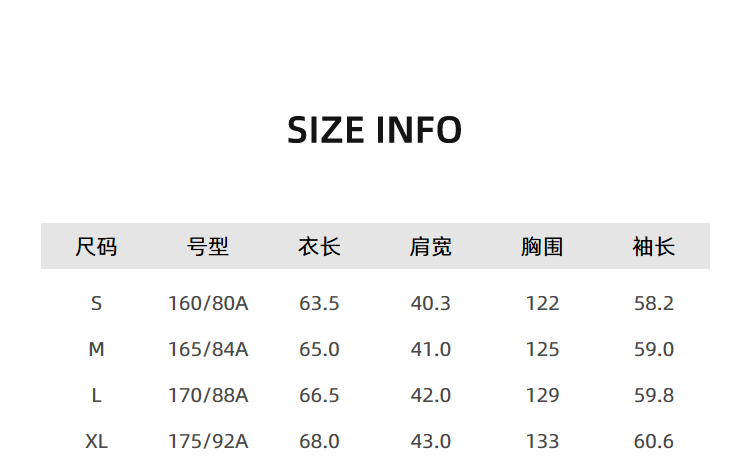Select the 122 chest measurement value
The height and width of the screenshot is (464, 750).
coord(542,303)
